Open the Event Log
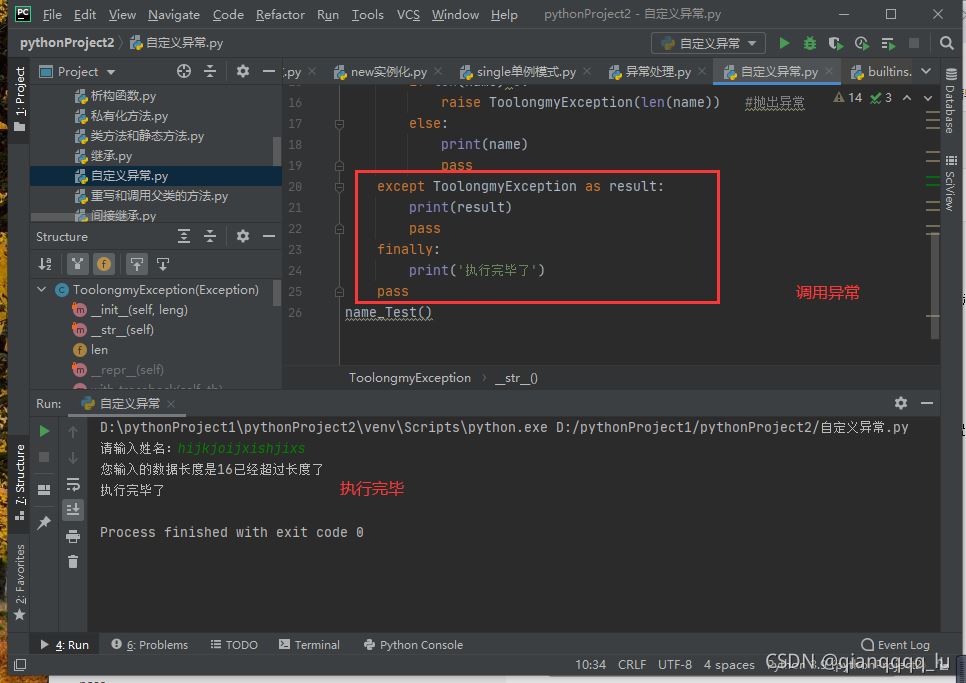Viewport: 966px width, 683px height. (x=895, y=645)
